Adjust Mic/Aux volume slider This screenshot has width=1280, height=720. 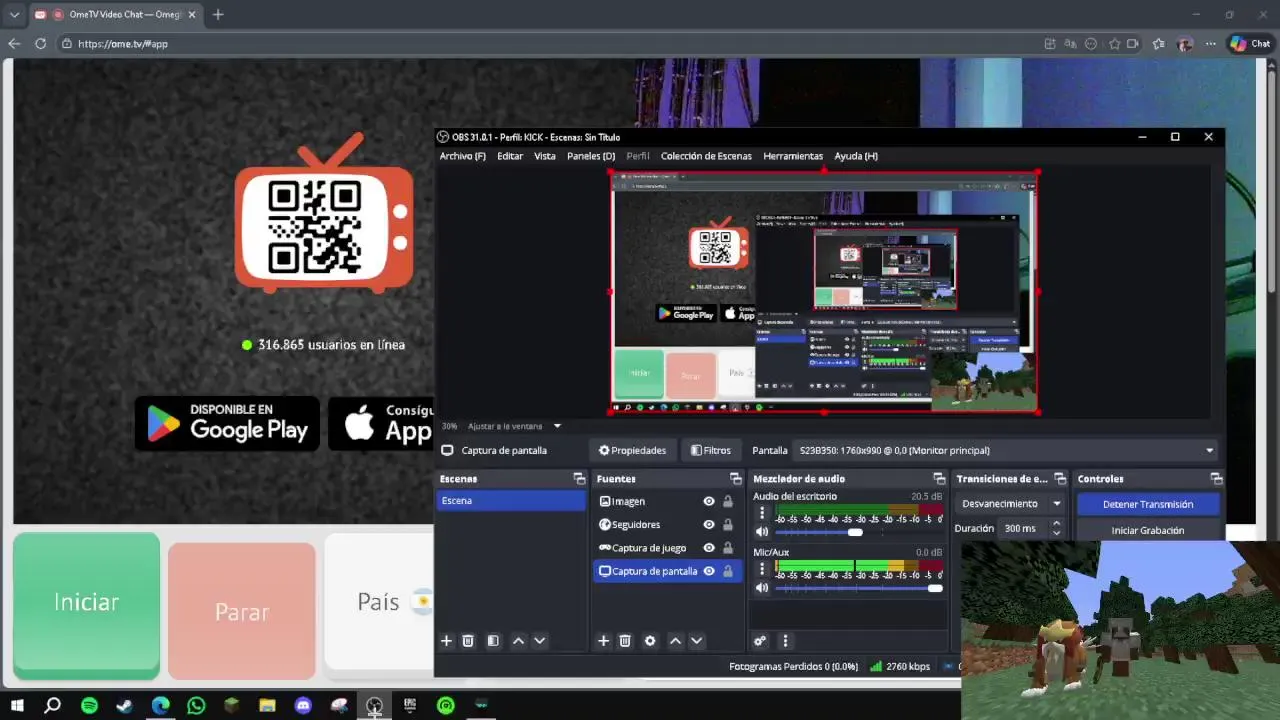coord(935,588)
